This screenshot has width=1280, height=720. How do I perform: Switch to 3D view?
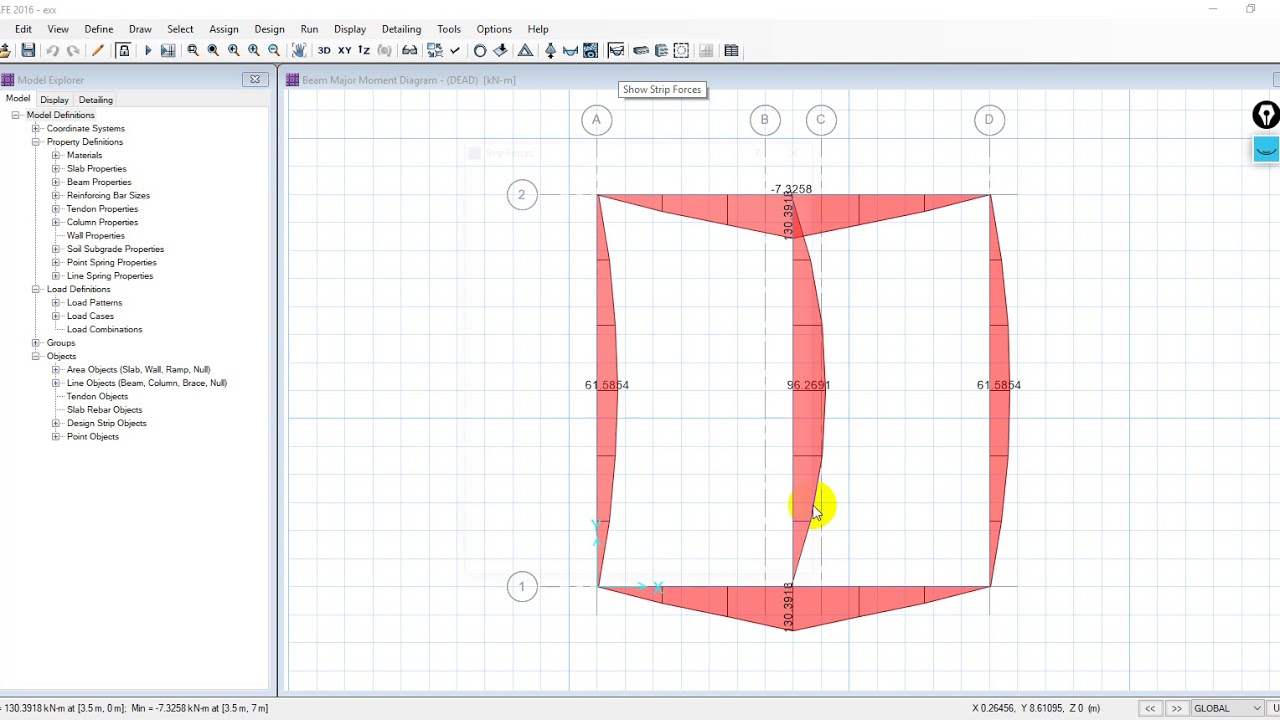click(x=324, y=51)
